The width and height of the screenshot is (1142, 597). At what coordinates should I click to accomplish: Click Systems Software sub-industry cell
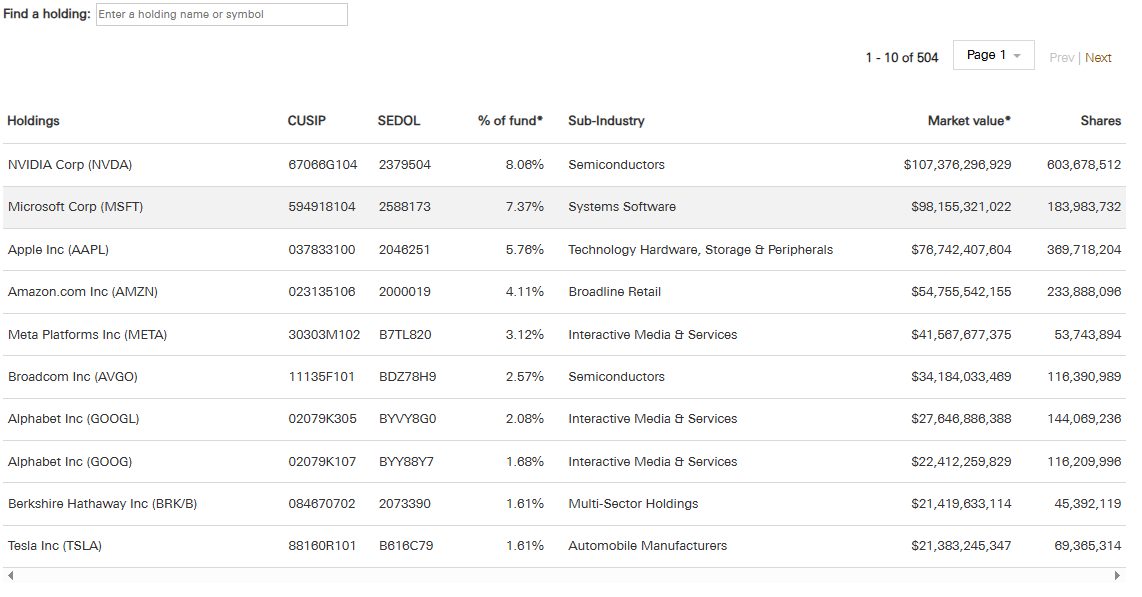point(622,207)
